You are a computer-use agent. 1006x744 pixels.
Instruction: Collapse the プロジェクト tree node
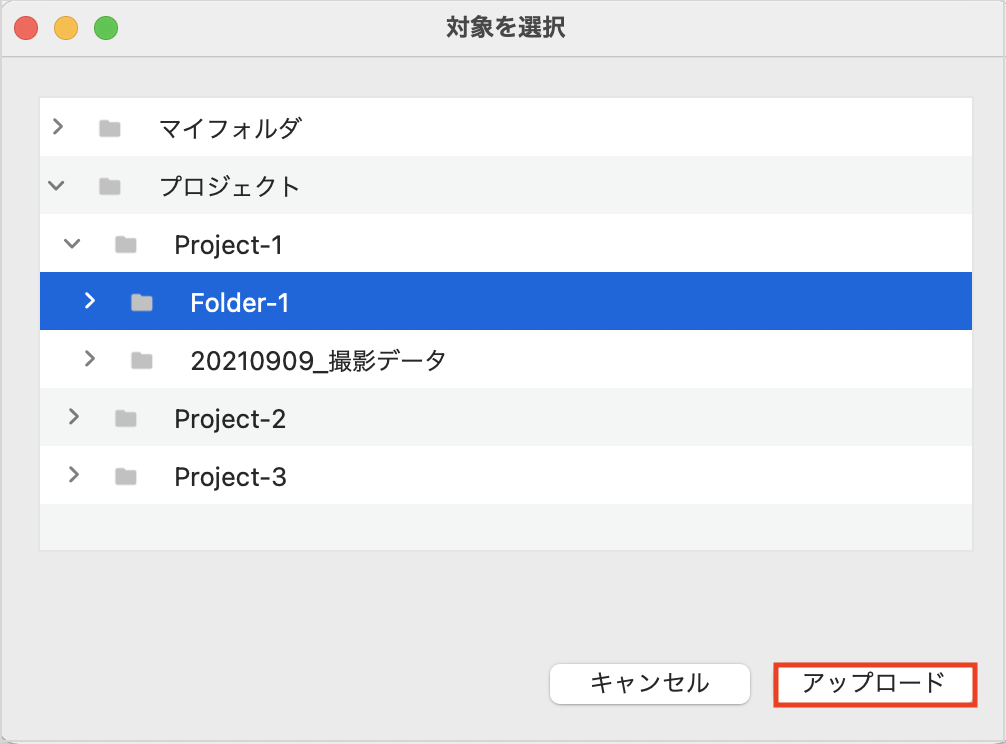[x=58, y=185]
